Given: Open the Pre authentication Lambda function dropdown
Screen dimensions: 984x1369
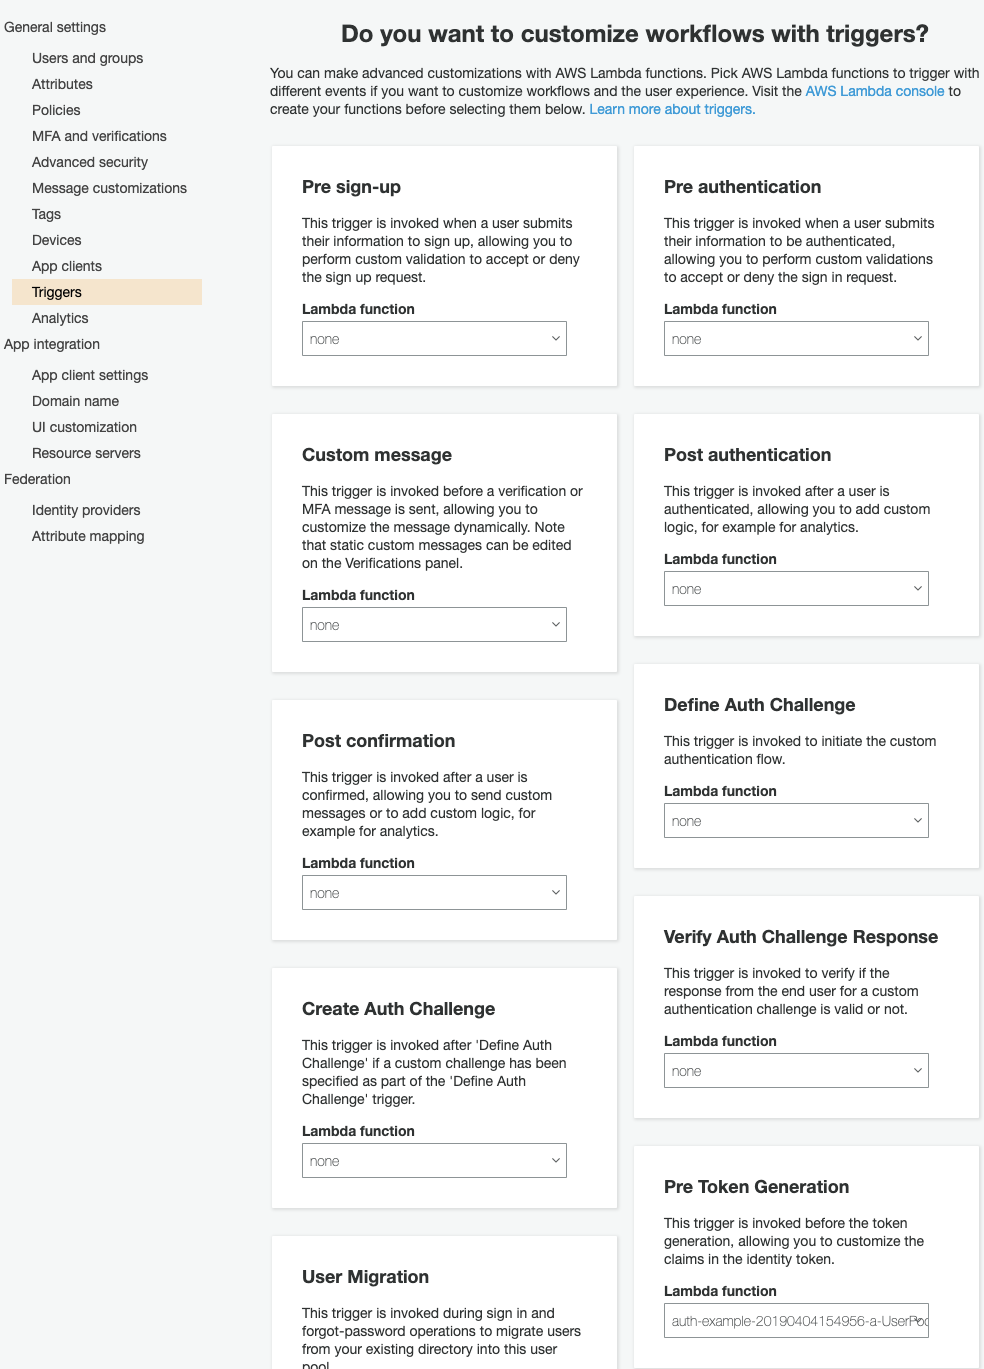Looking at the screenshot, I should pos(796,339).
